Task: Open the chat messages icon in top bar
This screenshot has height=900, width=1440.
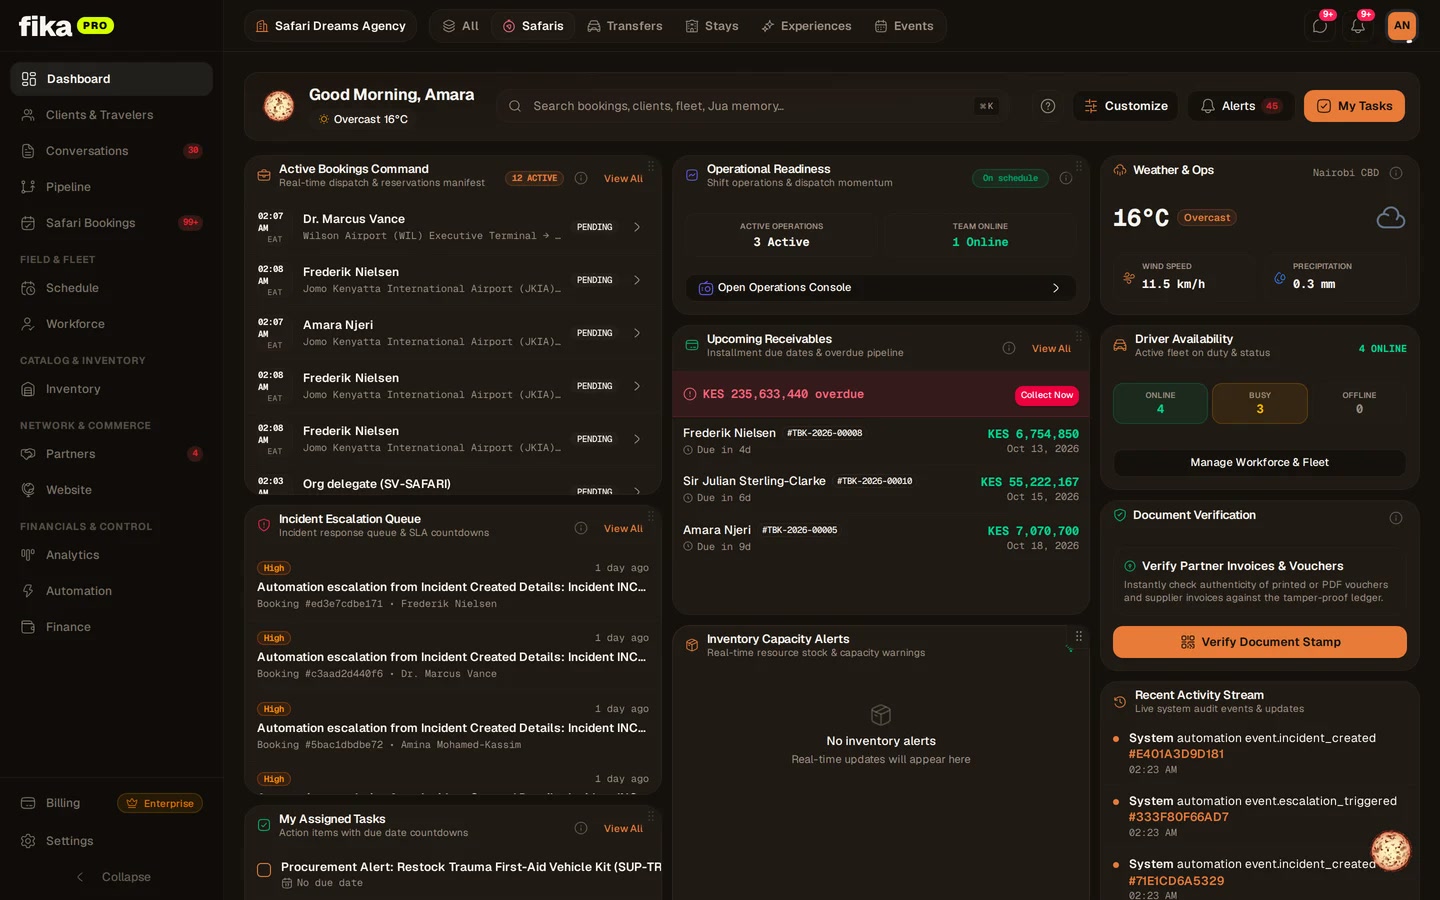Action: coord(1320,26)
